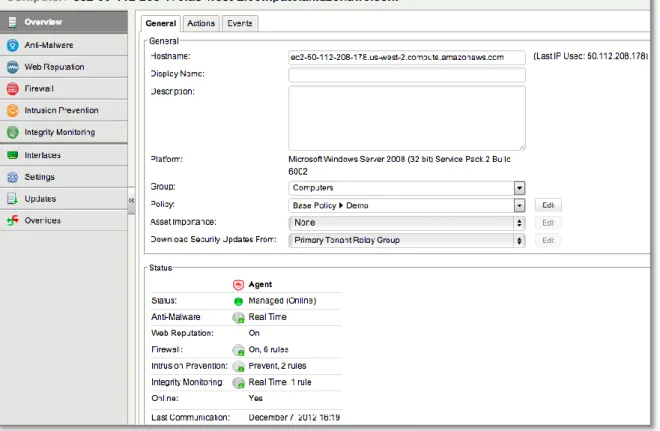Click the Web Reputation 'On' value
The width and height of the screenshot is (660, 431).
[x=254, y=333]
